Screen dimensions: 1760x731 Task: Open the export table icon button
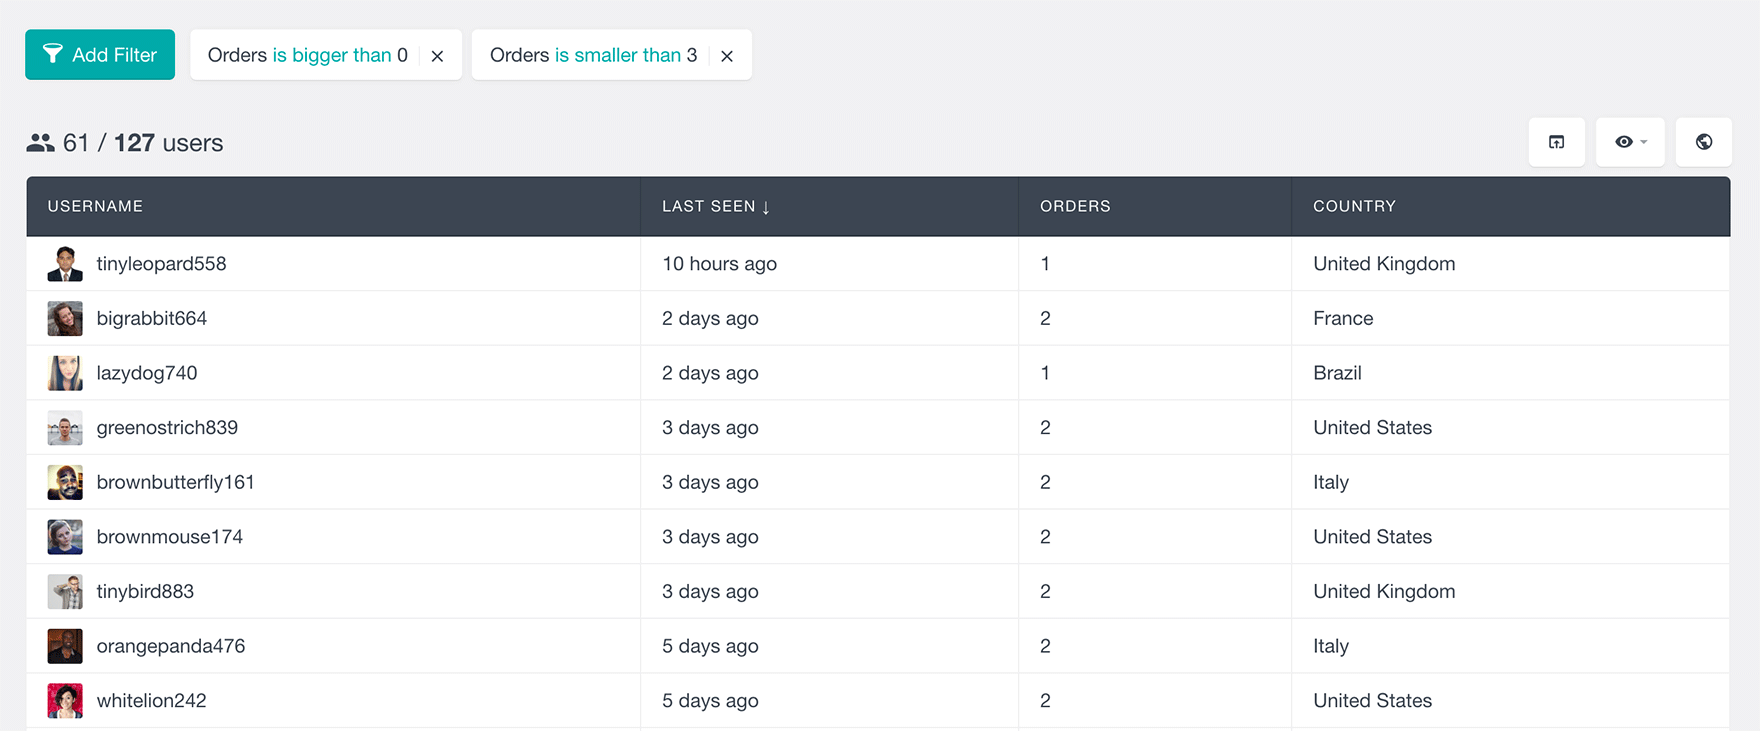click(1556, 142)
